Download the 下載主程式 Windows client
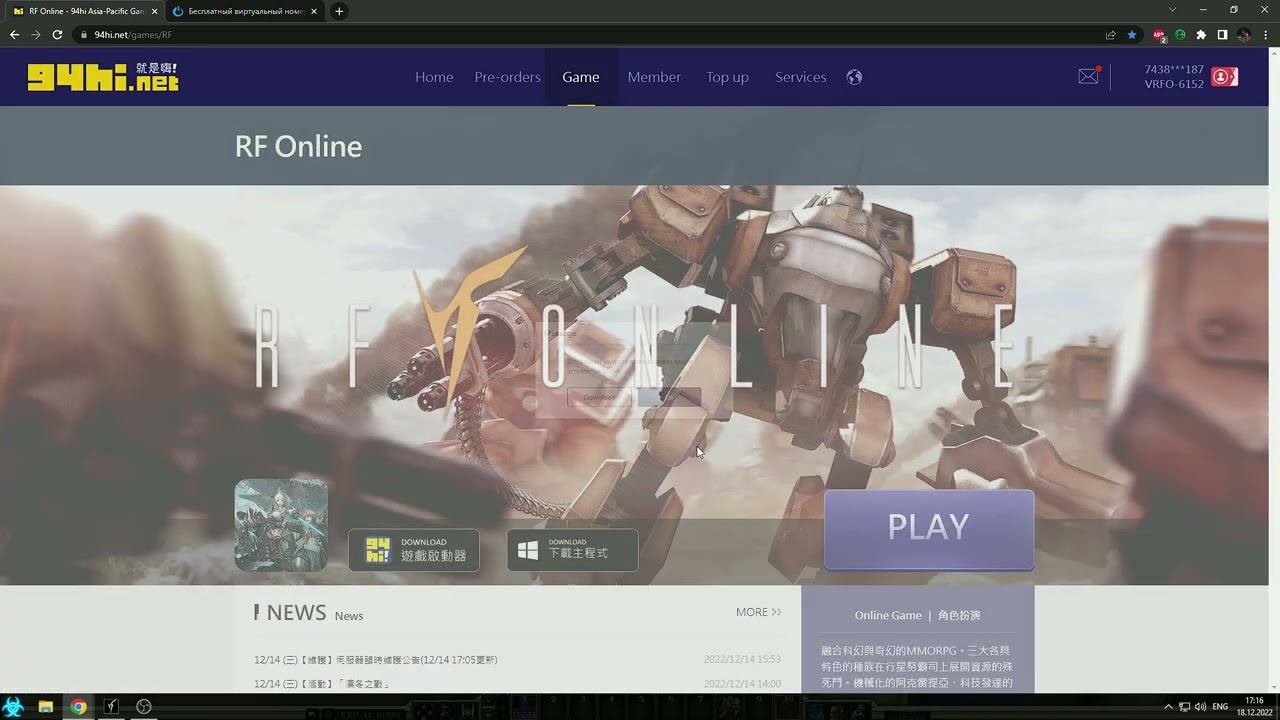 click(x=573, y=550)
